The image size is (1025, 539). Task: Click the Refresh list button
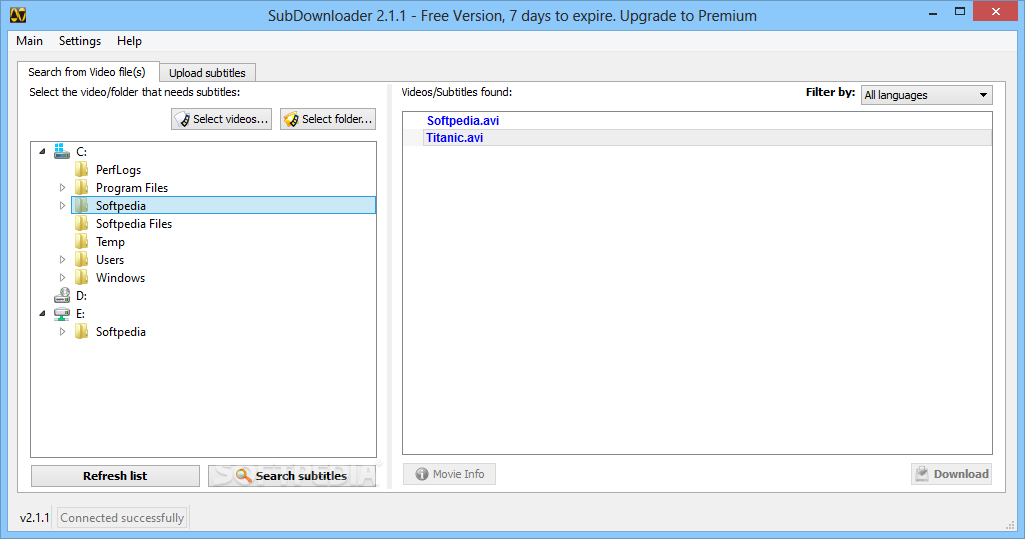point(115,476)
